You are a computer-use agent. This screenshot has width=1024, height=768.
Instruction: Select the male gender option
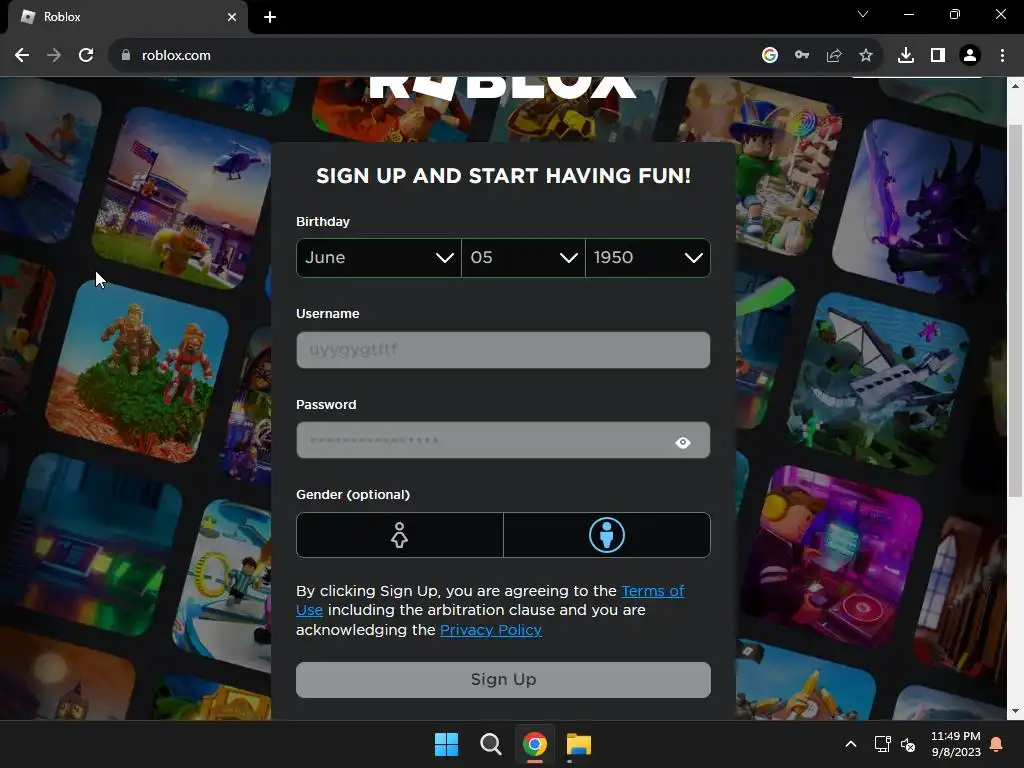607,535
